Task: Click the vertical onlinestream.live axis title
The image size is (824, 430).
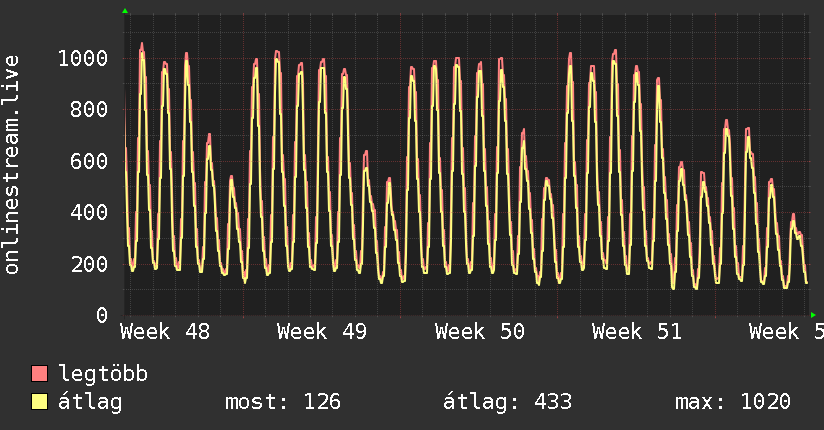Action: click(12, 165)
